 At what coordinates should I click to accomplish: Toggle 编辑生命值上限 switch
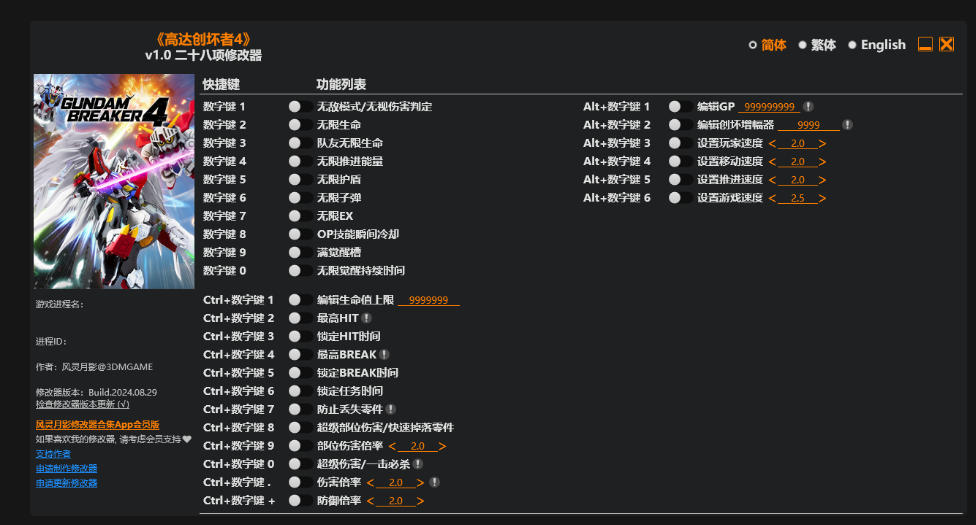[x=300, y=300]
